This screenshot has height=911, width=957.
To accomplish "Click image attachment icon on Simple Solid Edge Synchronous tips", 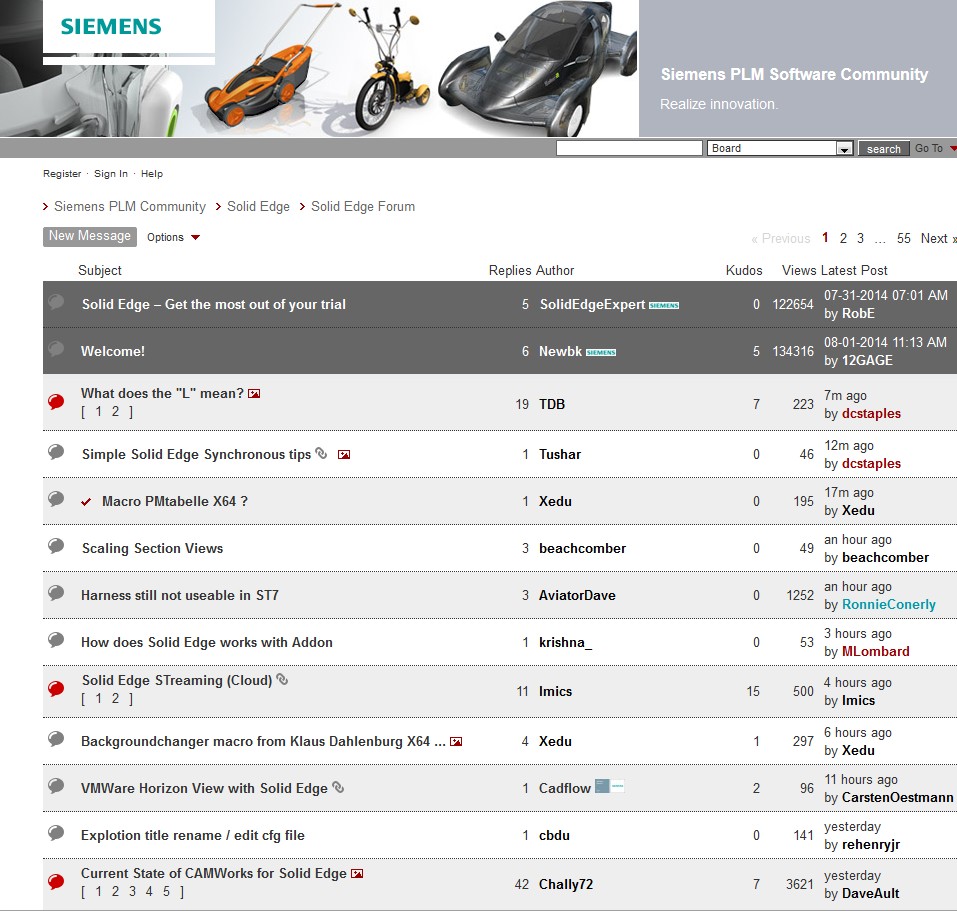I will [x=344, y=454].
